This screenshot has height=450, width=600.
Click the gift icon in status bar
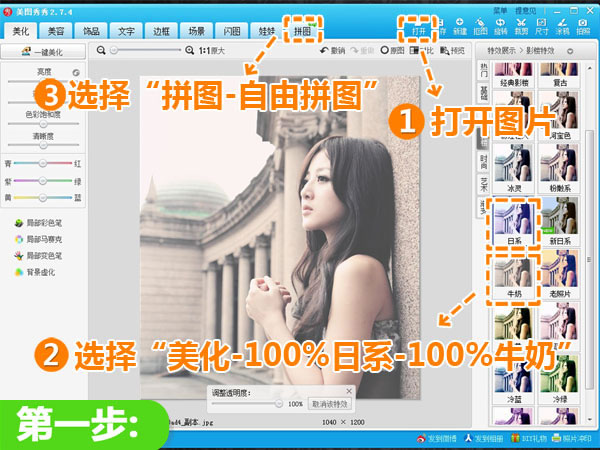pos(515,439)
